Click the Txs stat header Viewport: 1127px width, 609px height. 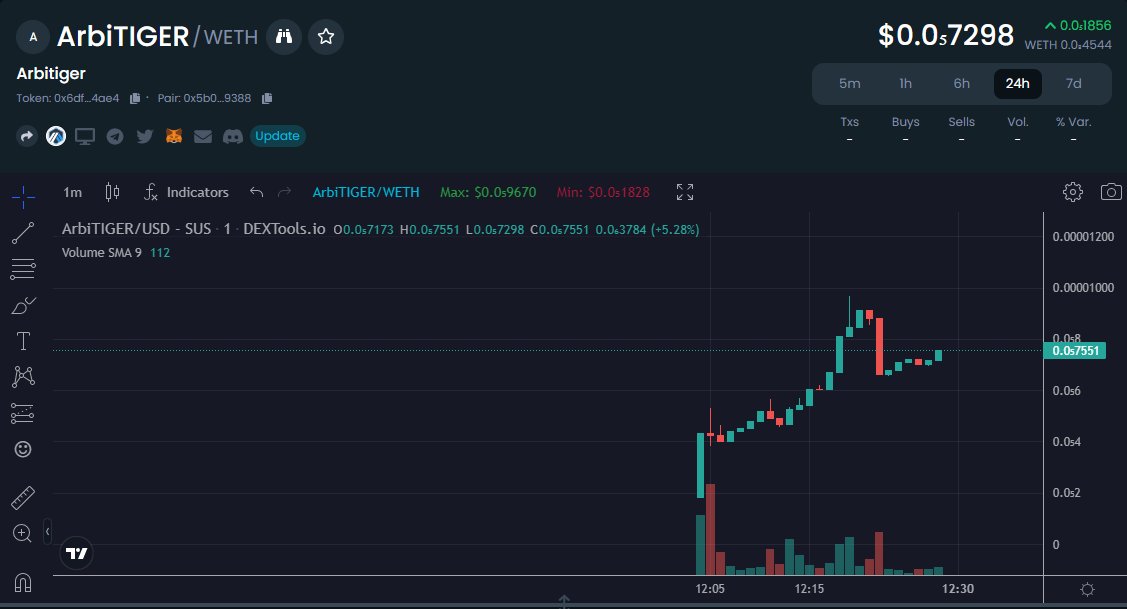pos(850,122)
